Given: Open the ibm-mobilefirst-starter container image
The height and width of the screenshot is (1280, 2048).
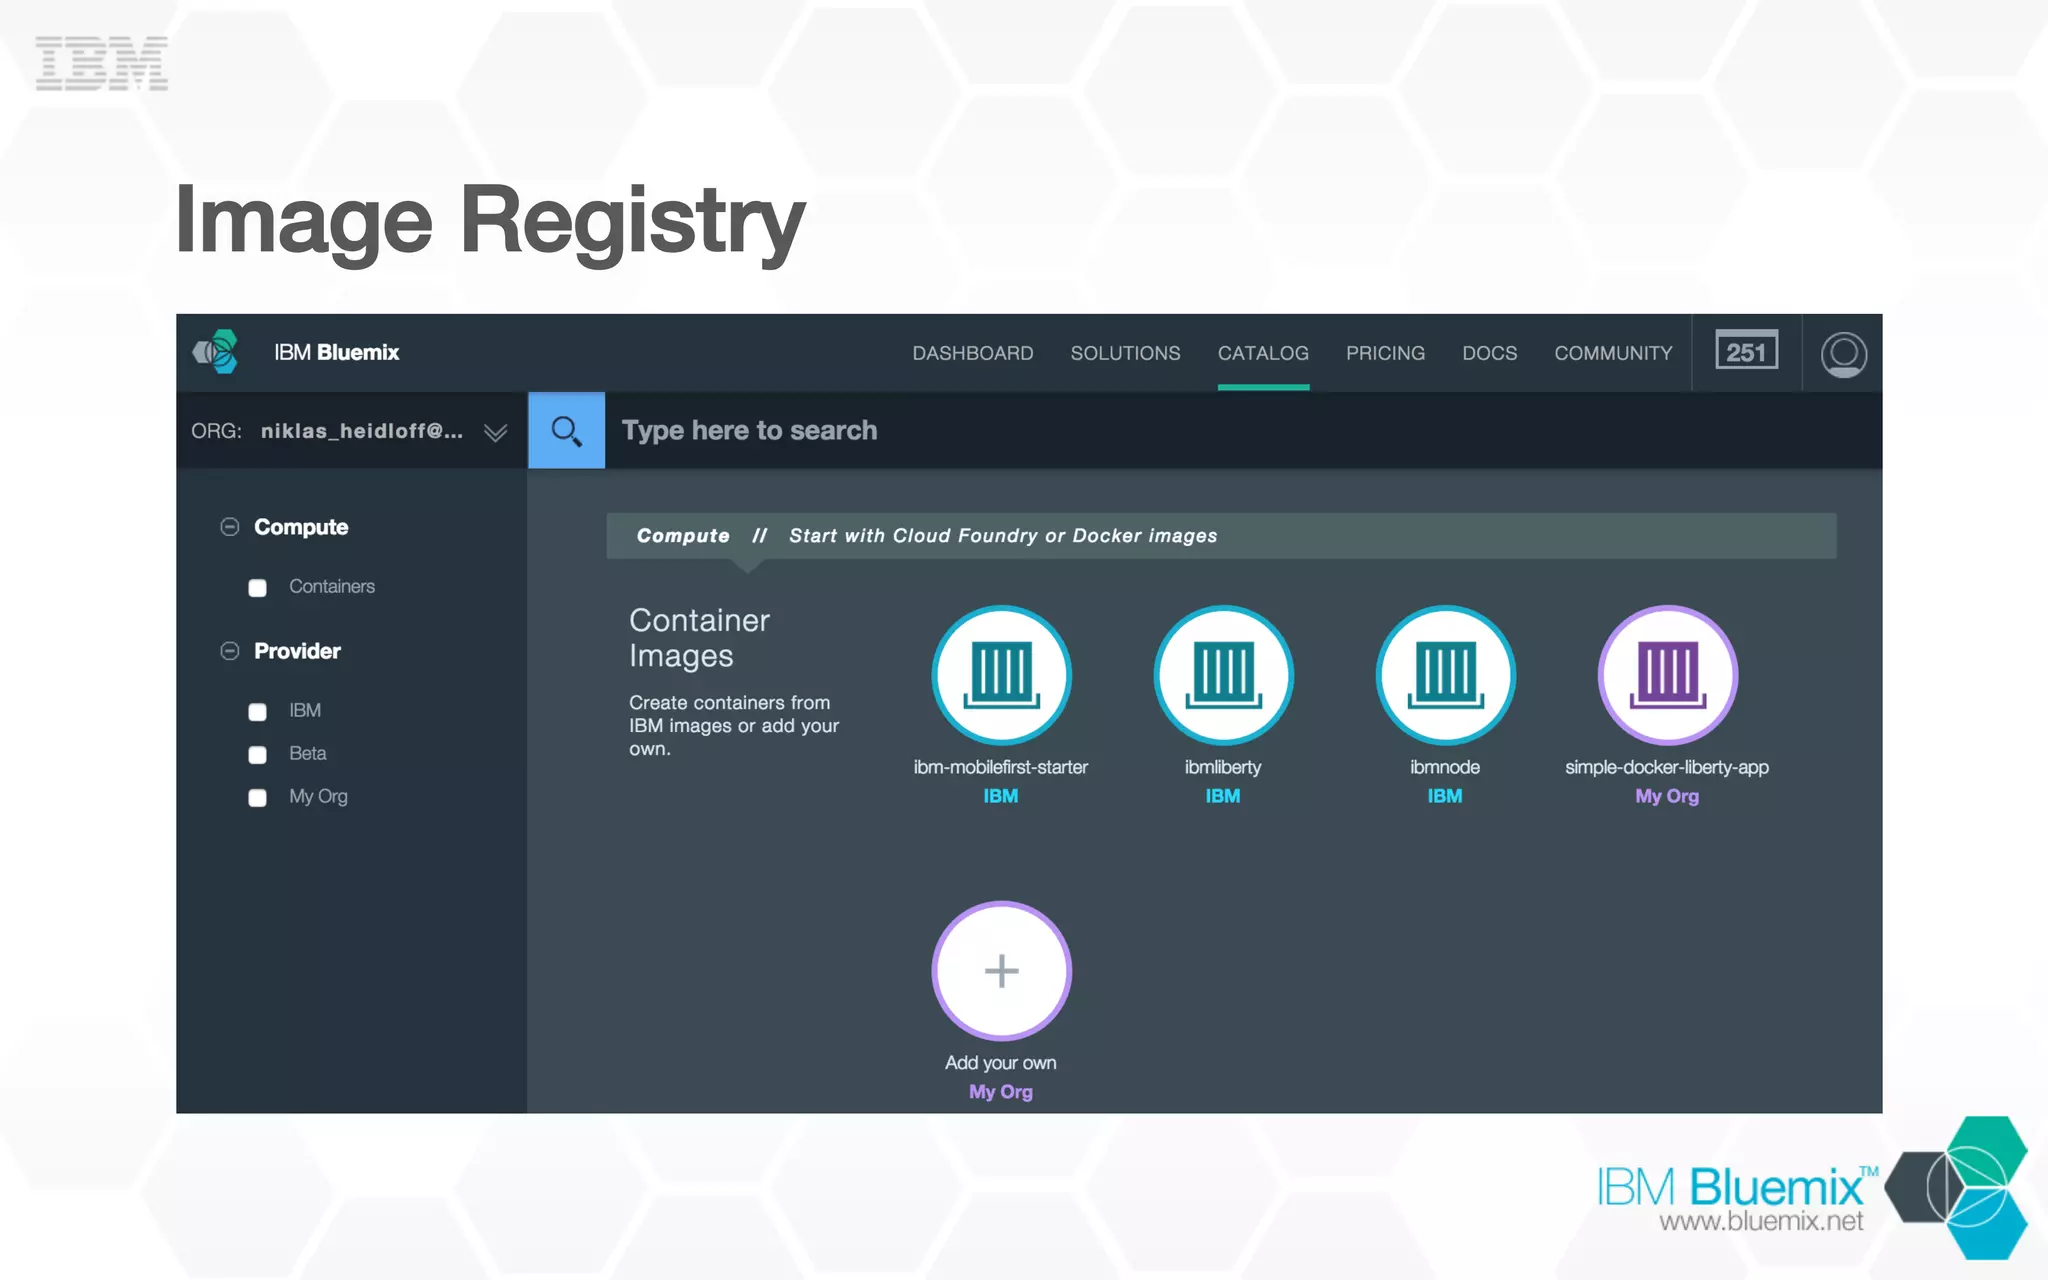Looking at the screenshot, I should [1001, 675].
